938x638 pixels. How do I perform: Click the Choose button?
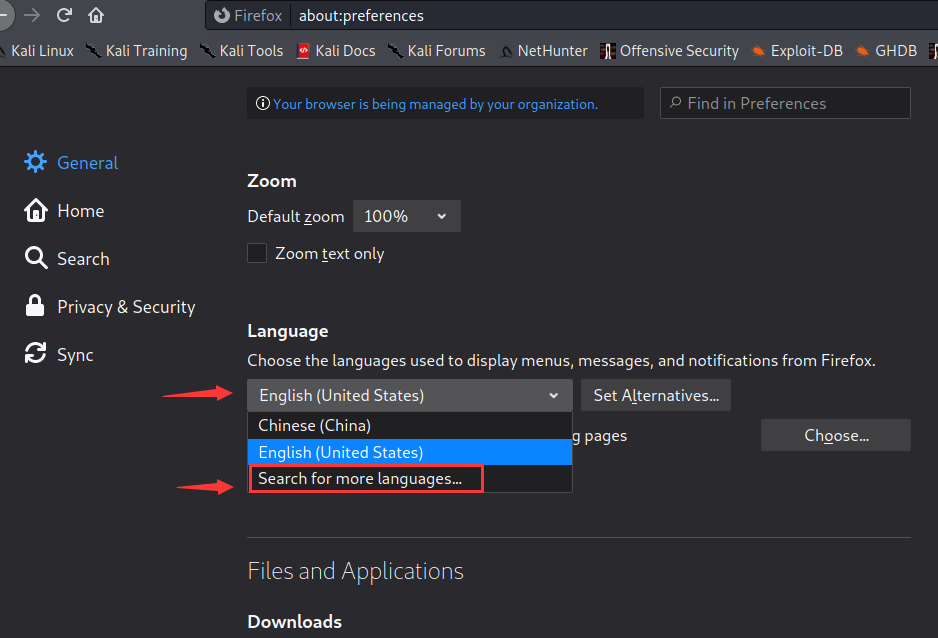click(835, 435)
